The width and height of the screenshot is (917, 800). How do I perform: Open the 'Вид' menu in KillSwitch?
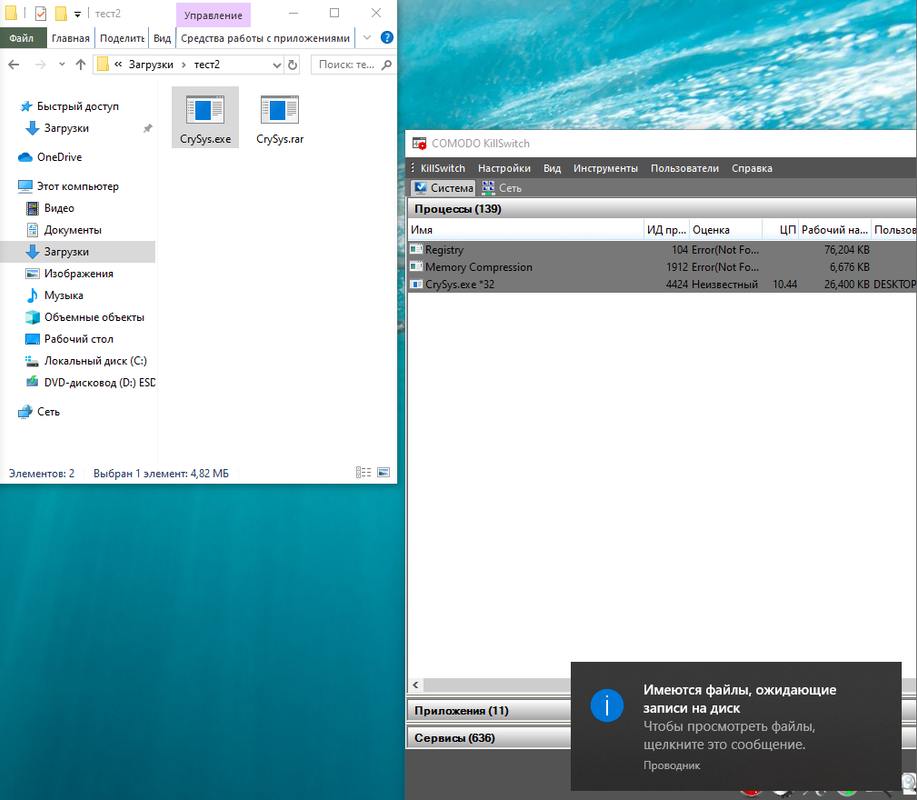(551, 168)
